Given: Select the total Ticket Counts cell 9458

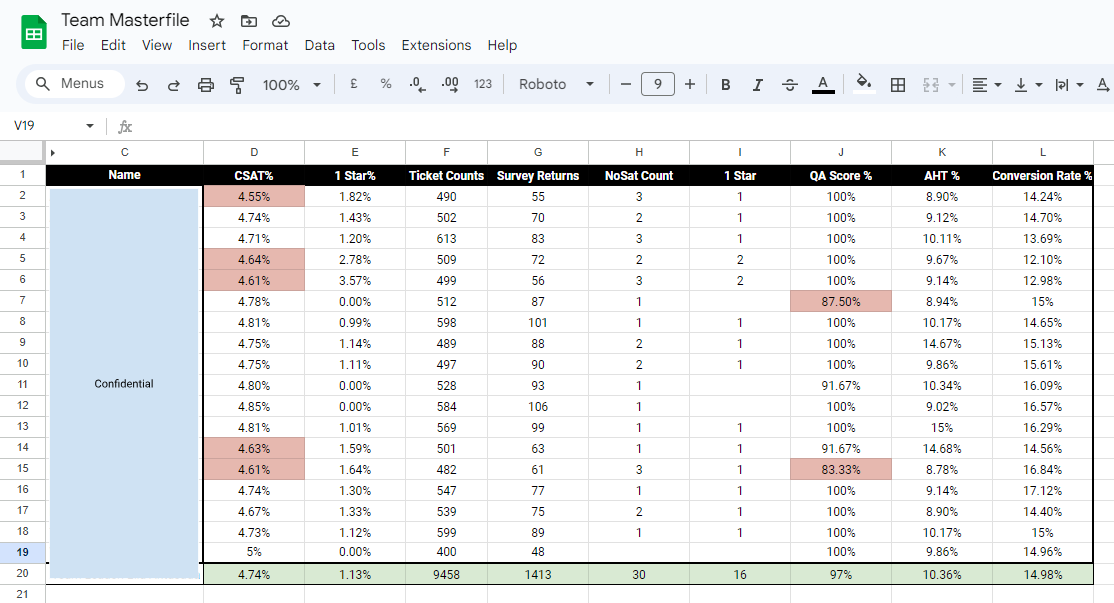Looking at the screenshot, I should [x=446, y=575].
